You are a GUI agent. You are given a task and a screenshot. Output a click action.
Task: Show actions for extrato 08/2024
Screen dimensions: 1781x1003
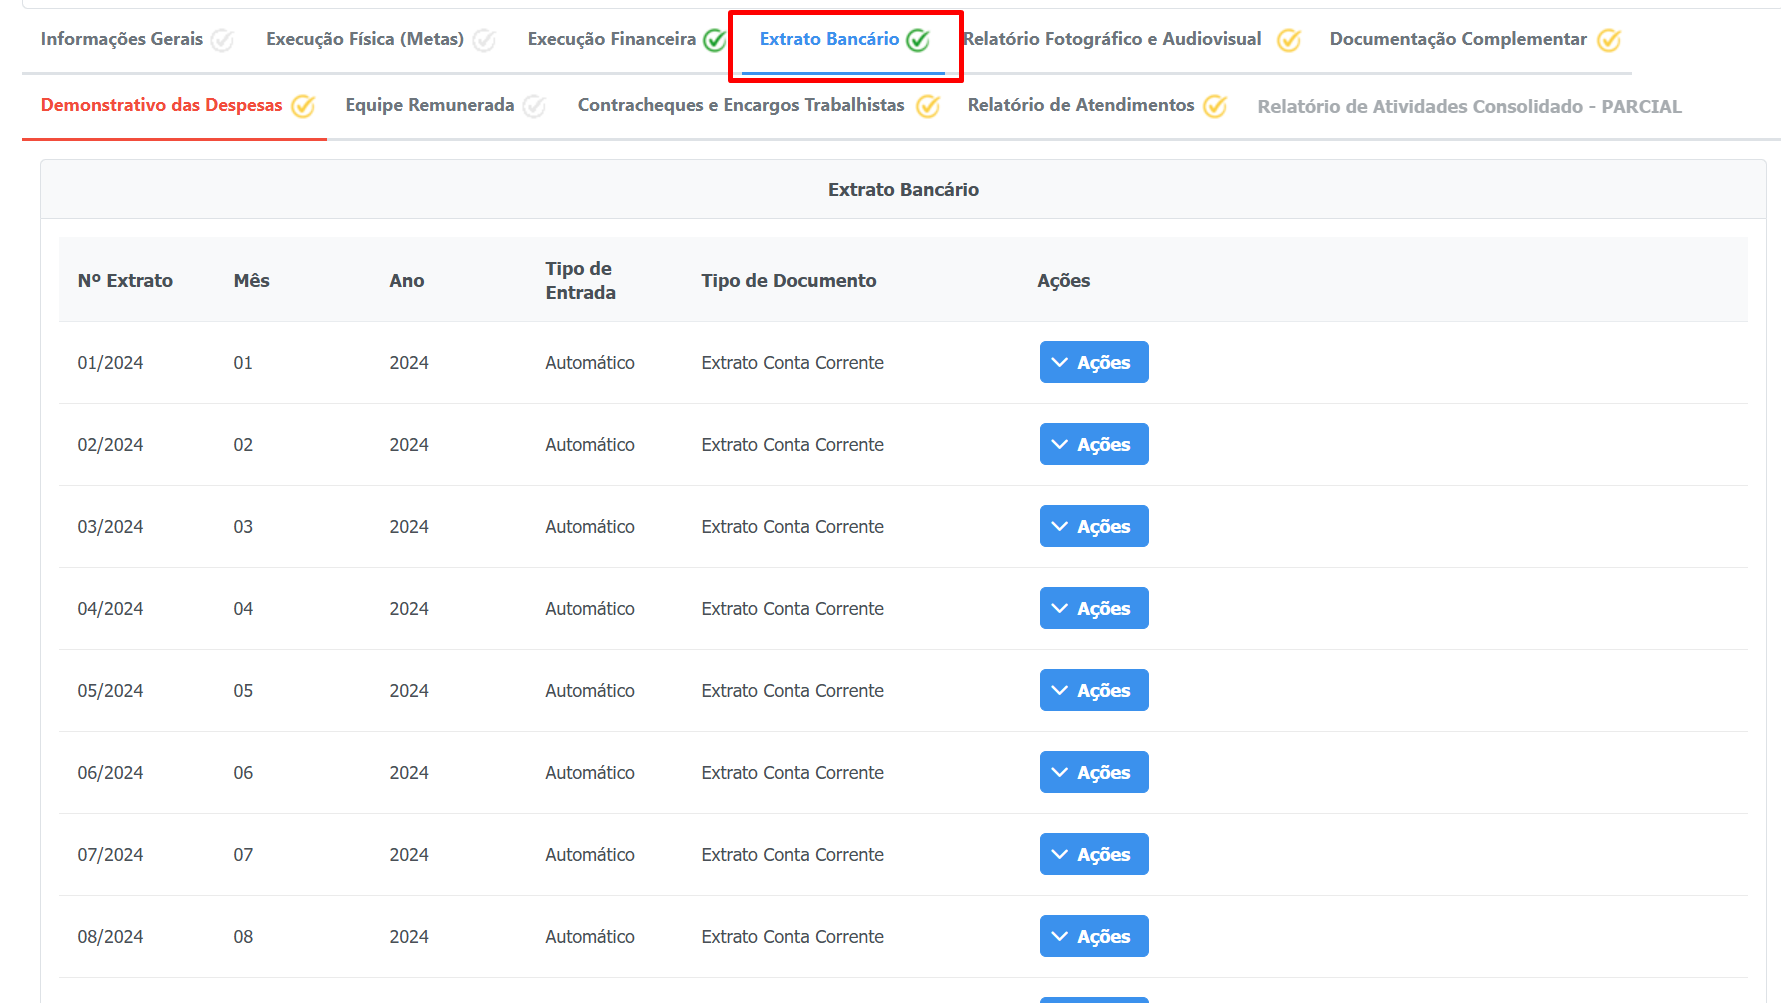(x=1094, y=936)
